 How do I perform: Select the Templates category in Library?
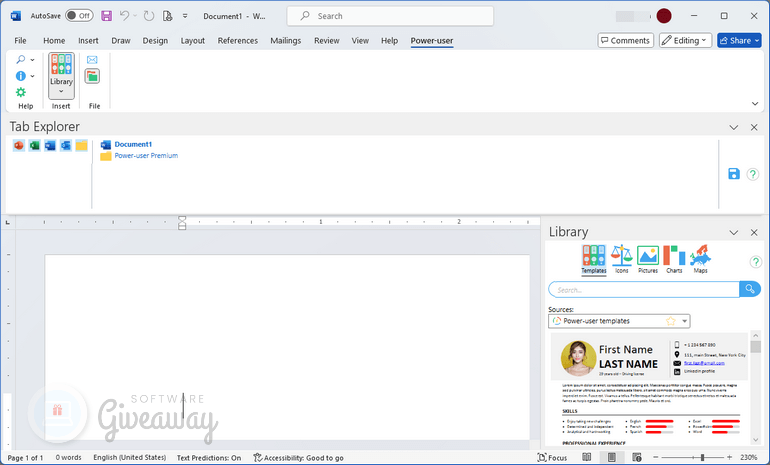click(594, 260)
